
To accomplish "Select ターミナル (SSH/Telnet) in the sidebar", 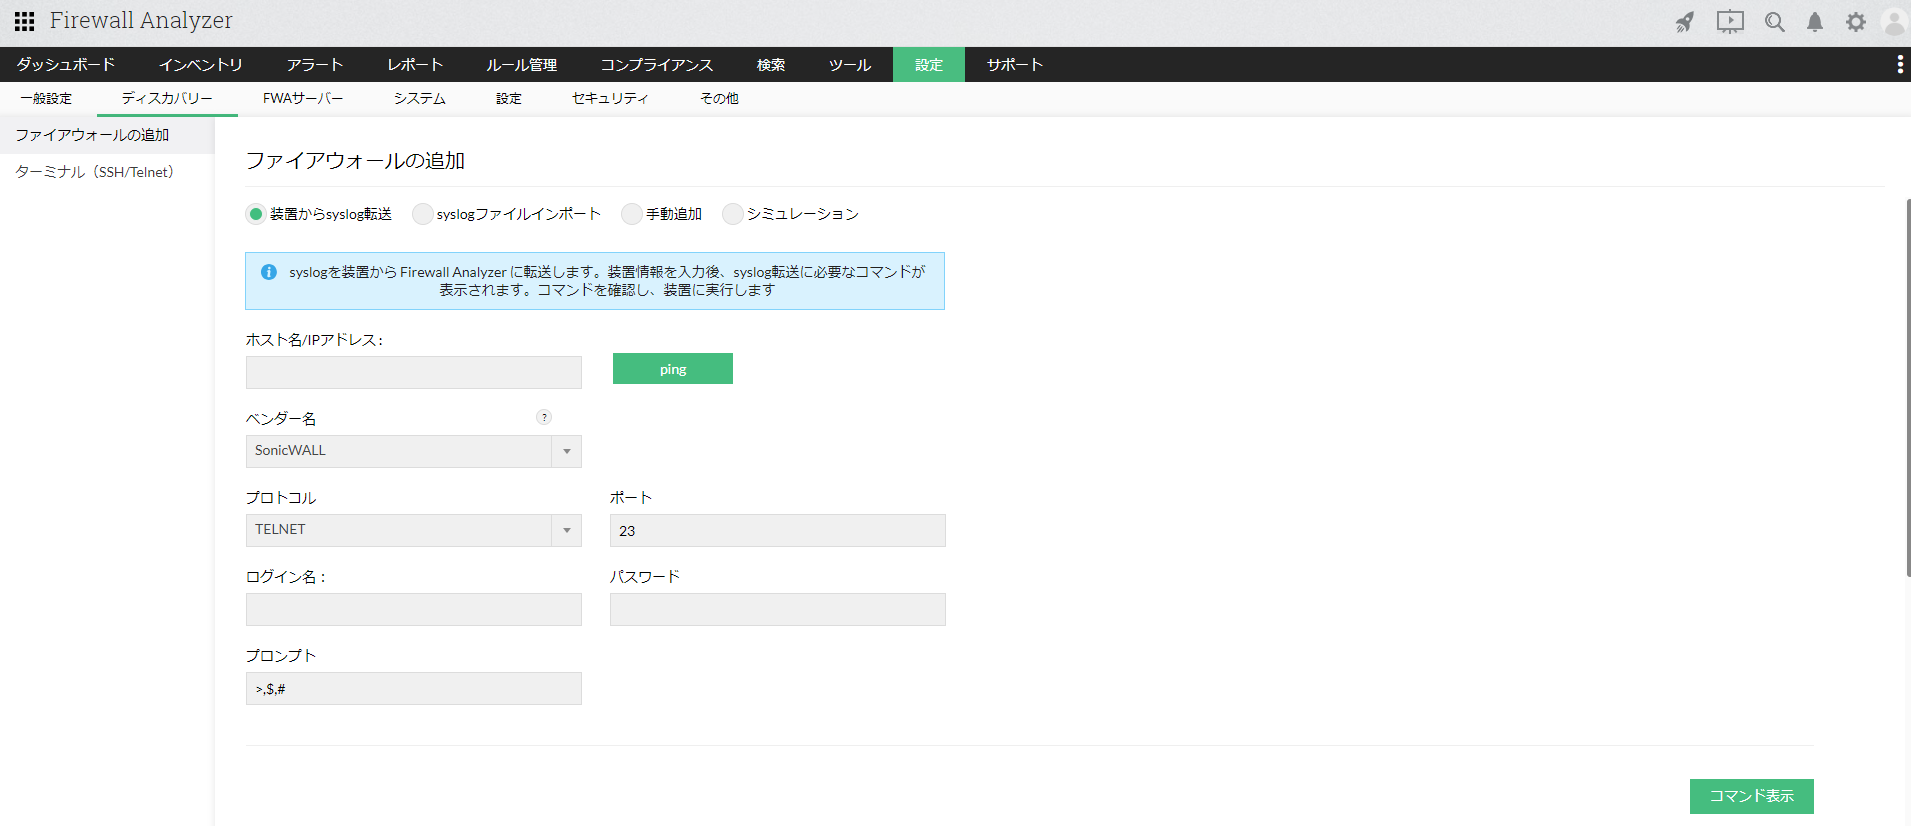I will [95, 172].
